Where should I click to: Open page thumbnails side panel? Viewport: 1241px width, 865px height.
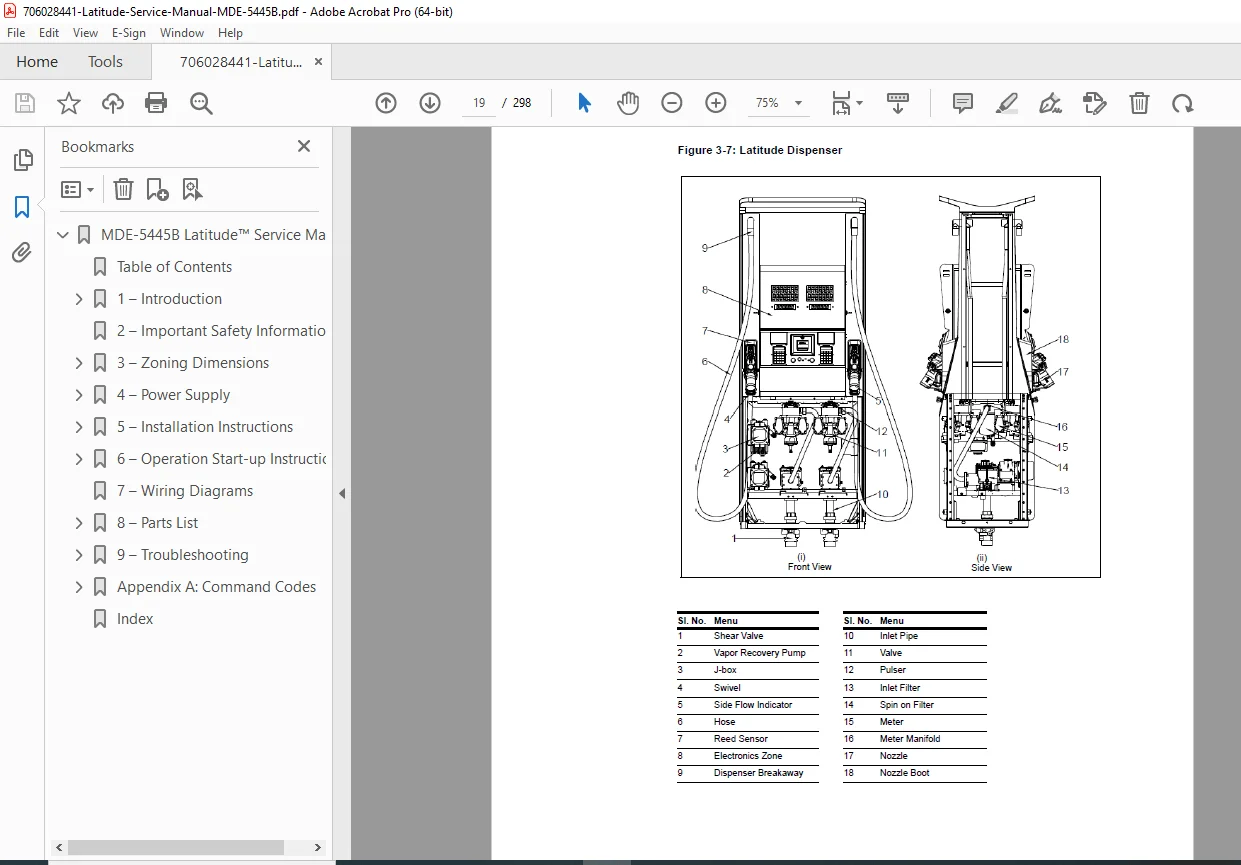[x=22, y=160]
